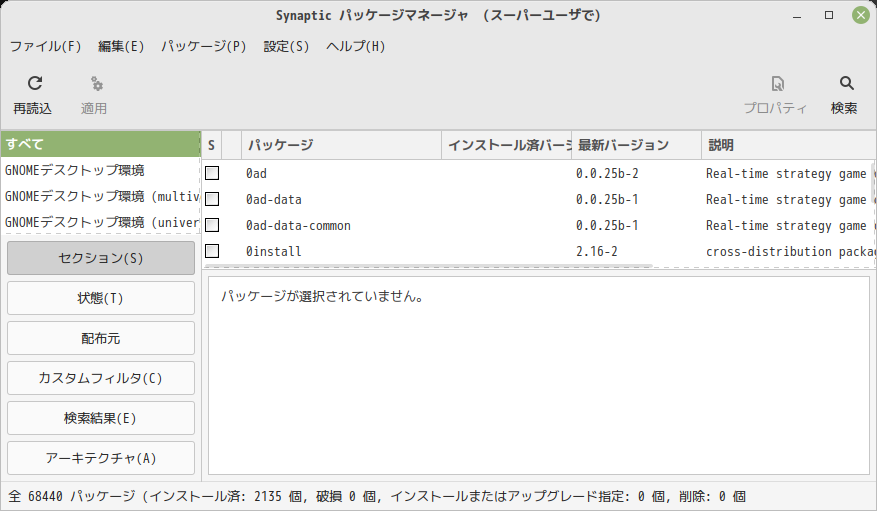877x511 pixels.
Task: Toggle the status checkbox for 0ad-data
Action: point(212,199)
